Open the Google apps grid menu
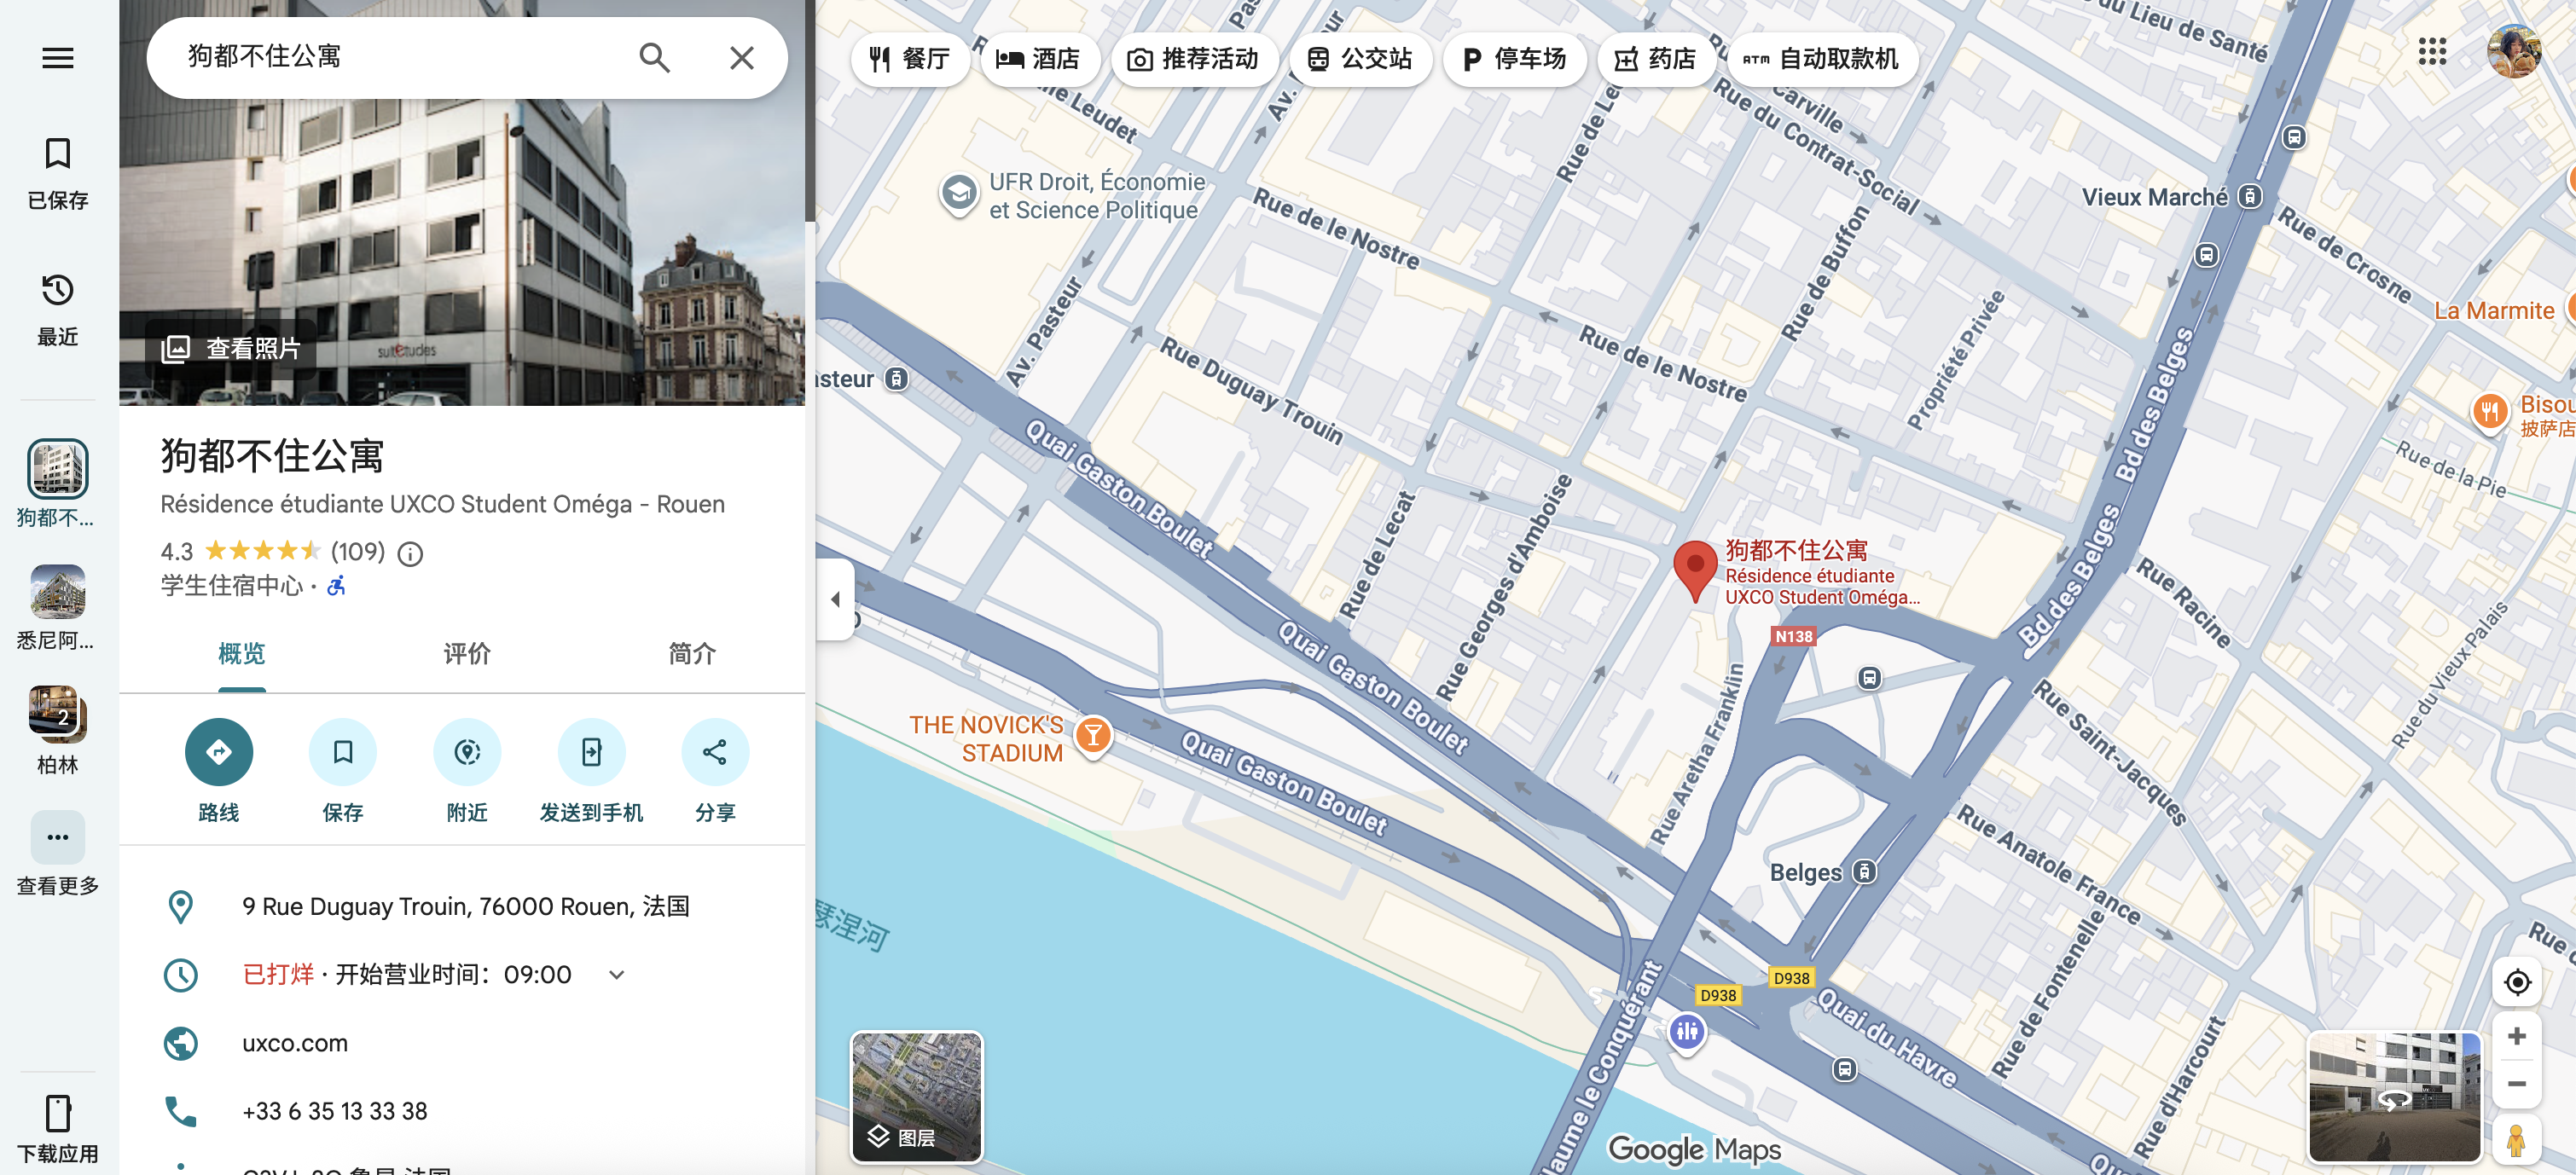This screenshot has width=2576, height=1175. (x=2432, y=53)
